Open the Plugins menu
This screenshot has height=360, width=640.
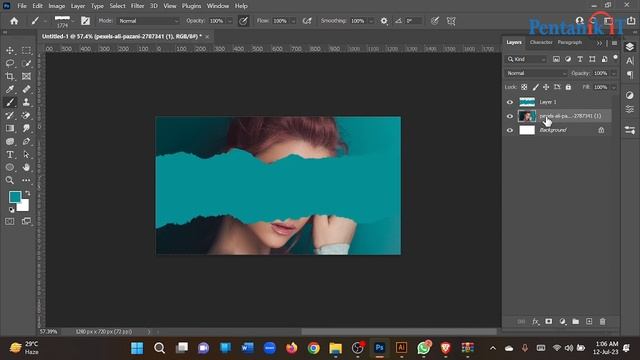point(191,6)
